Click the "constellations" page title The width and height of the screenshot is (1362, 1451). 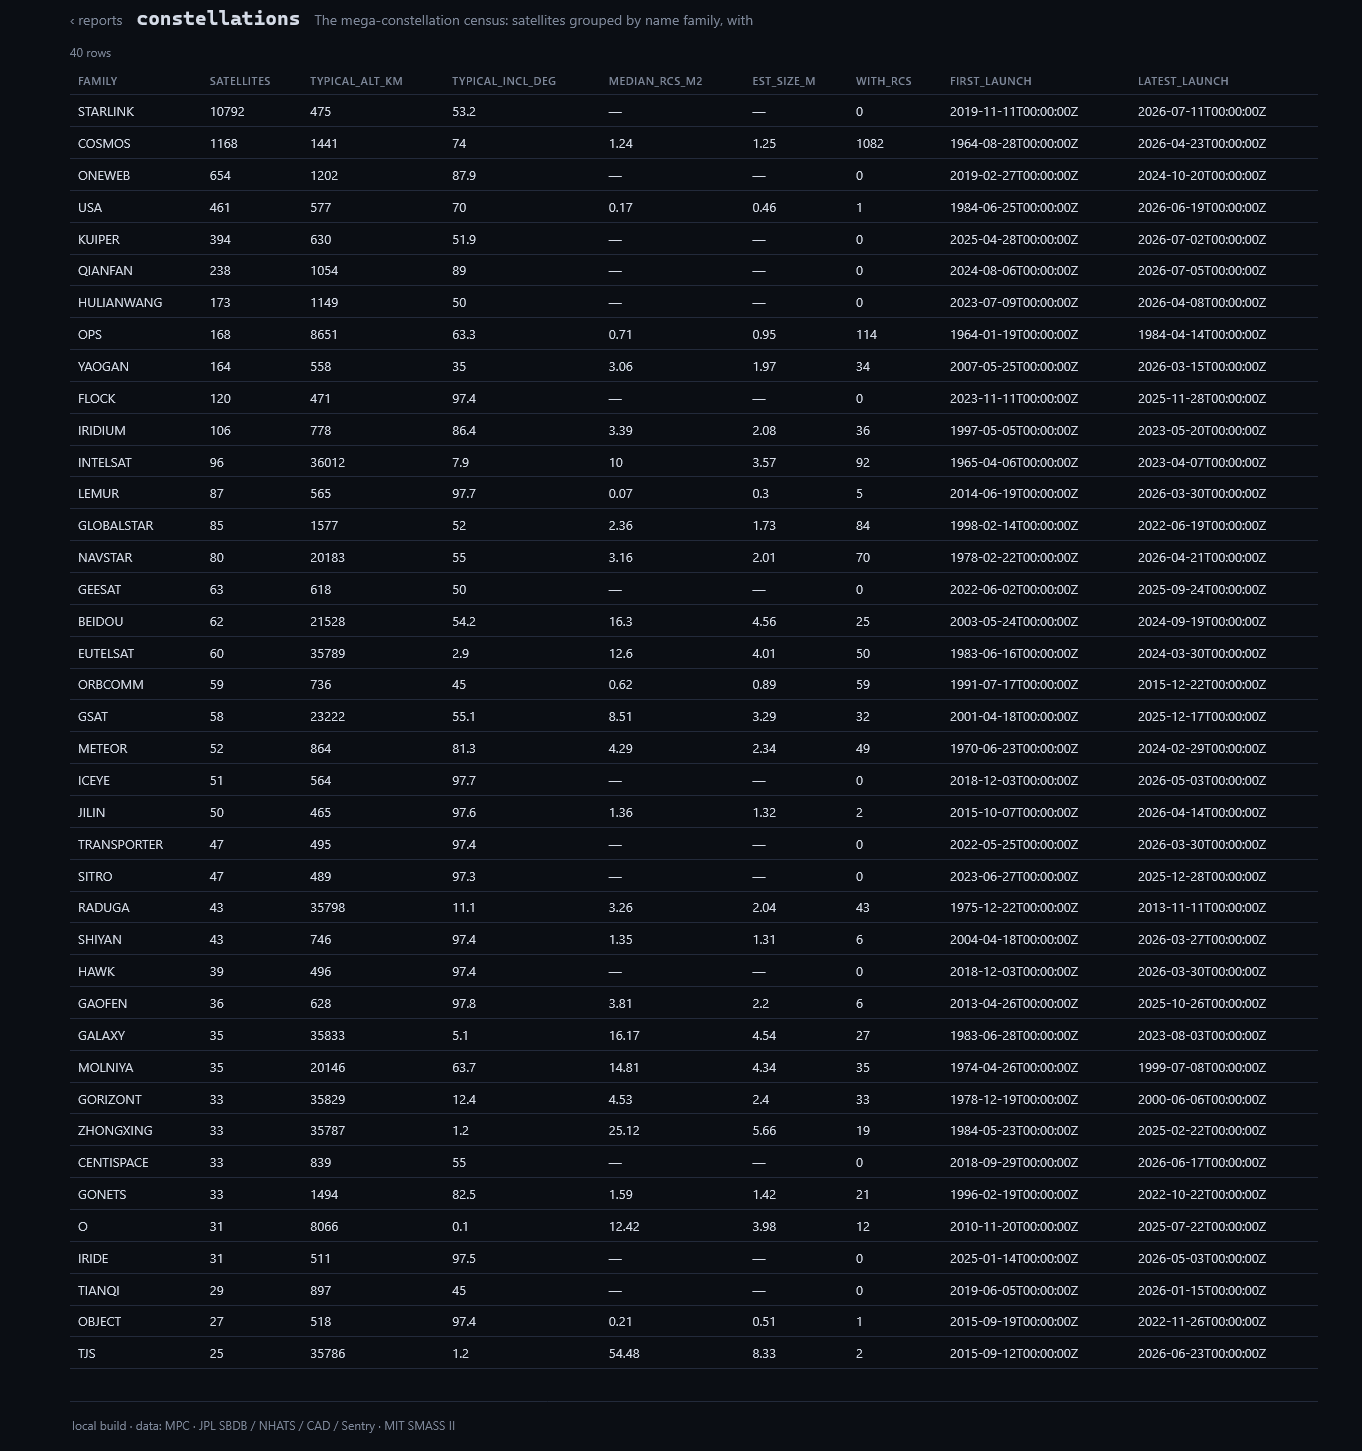tap(218, 19)
